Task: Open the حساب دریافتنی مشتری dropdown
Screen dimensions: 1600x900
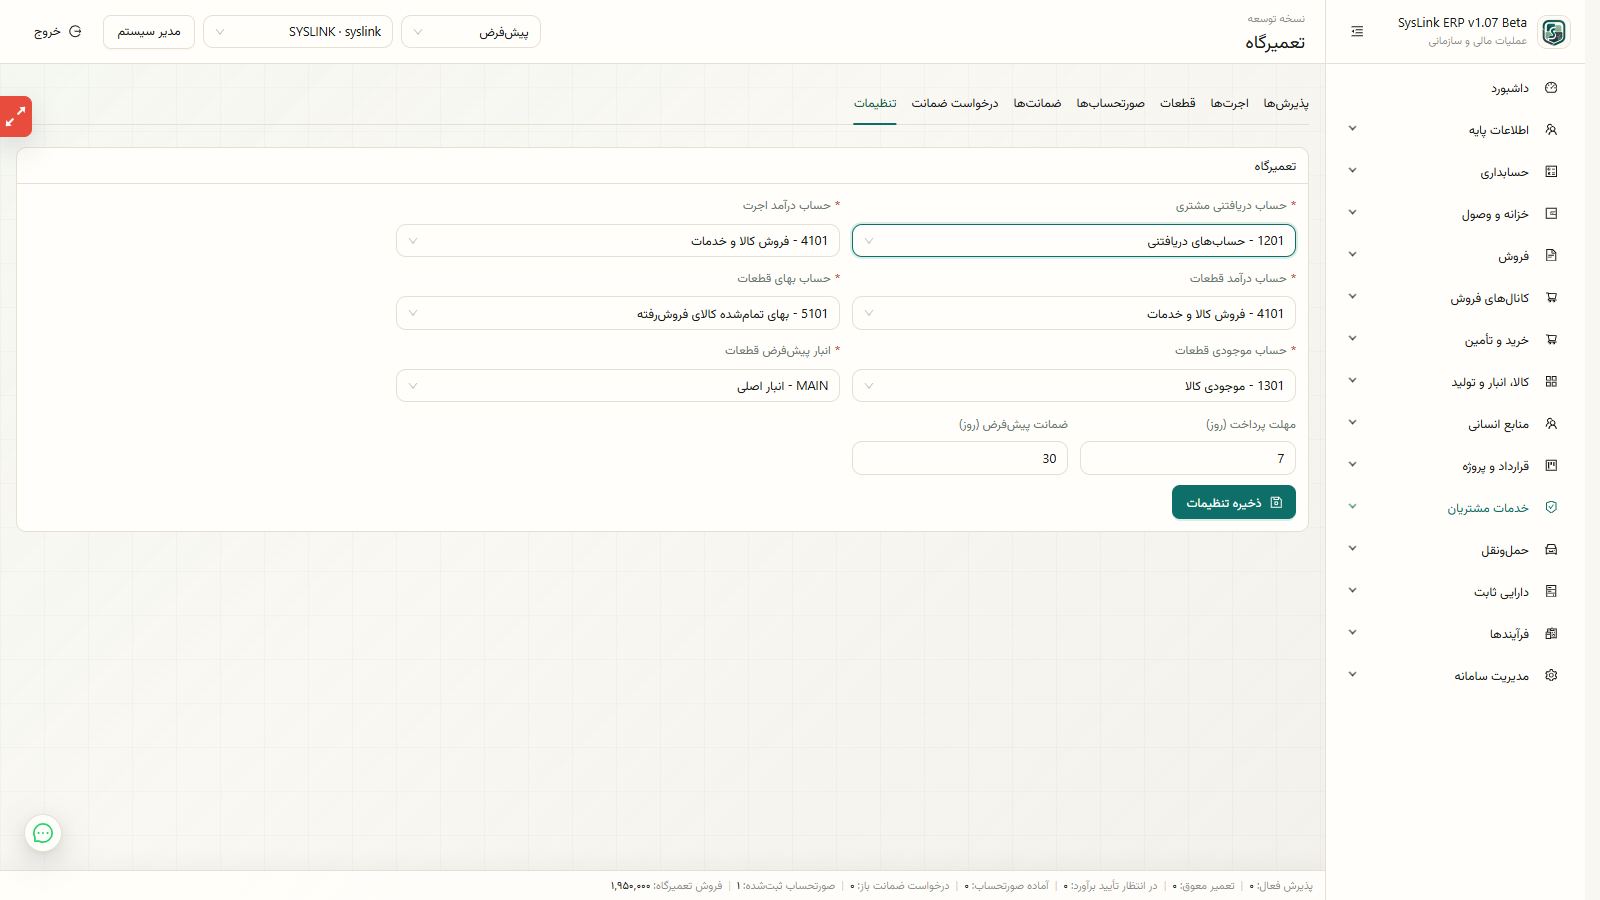Action: [x=1074, y=241]
